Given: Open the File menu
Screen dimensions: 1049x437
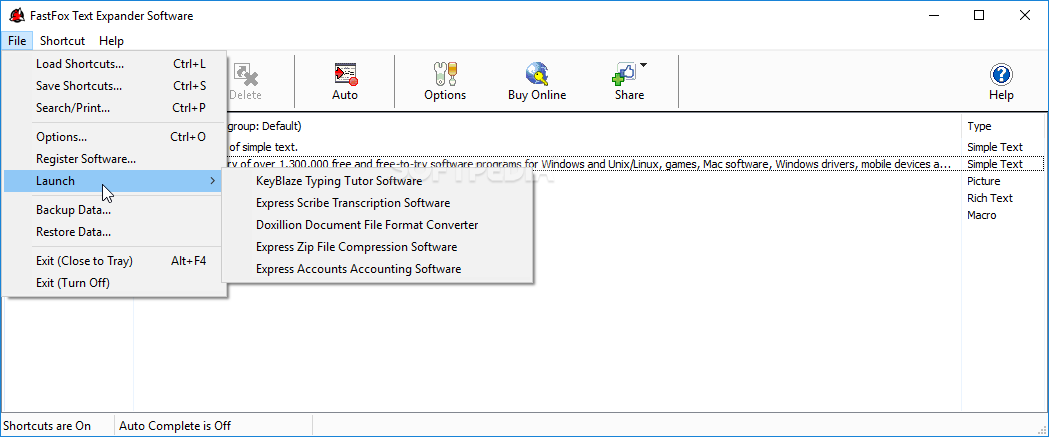Looking at the screenshot, I should point(17,41).
